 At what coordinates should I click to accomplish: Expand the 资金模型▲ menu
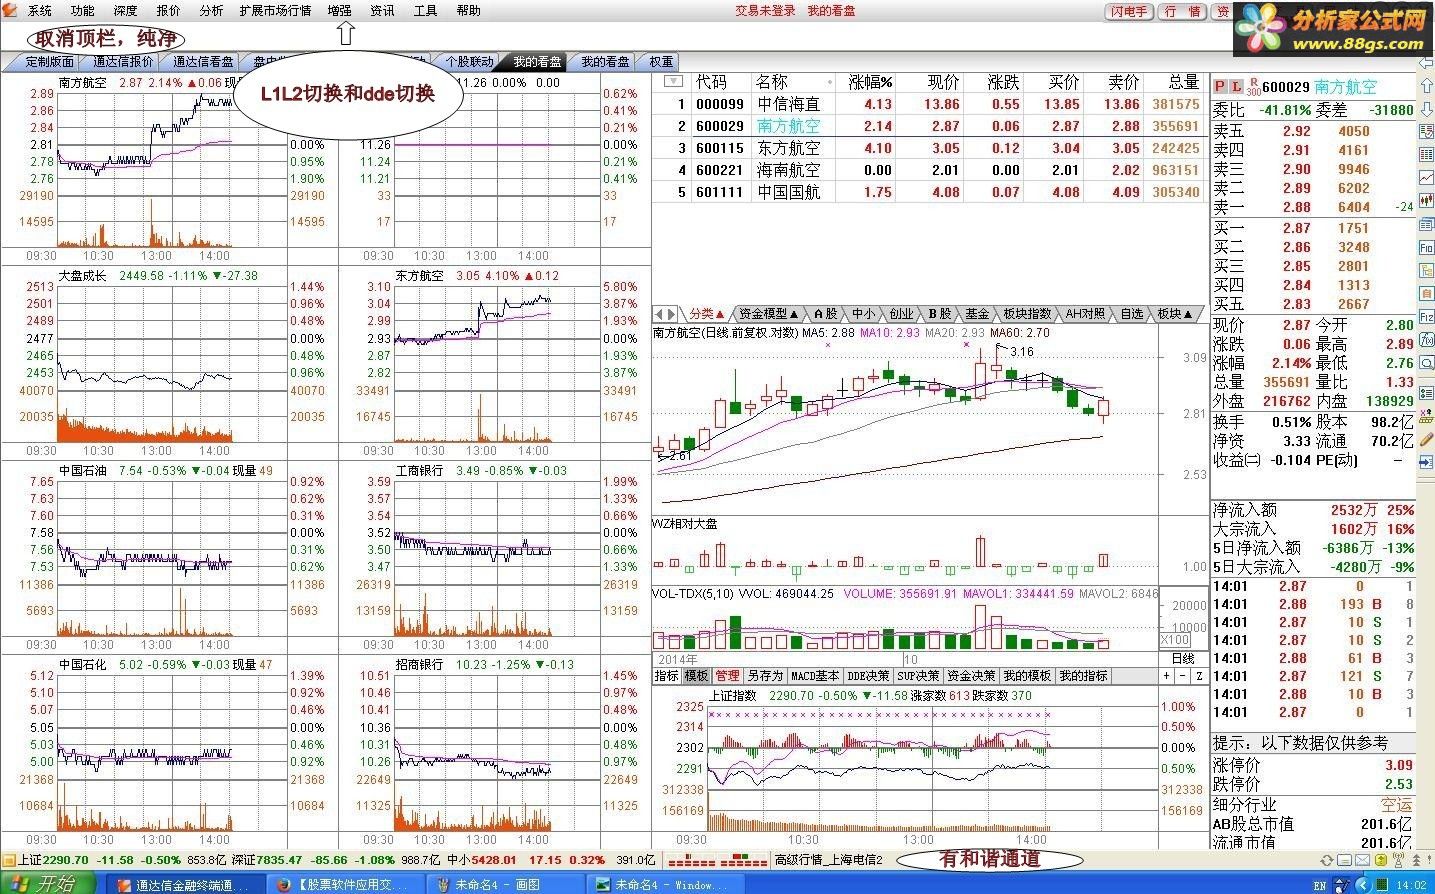(768, 314)
